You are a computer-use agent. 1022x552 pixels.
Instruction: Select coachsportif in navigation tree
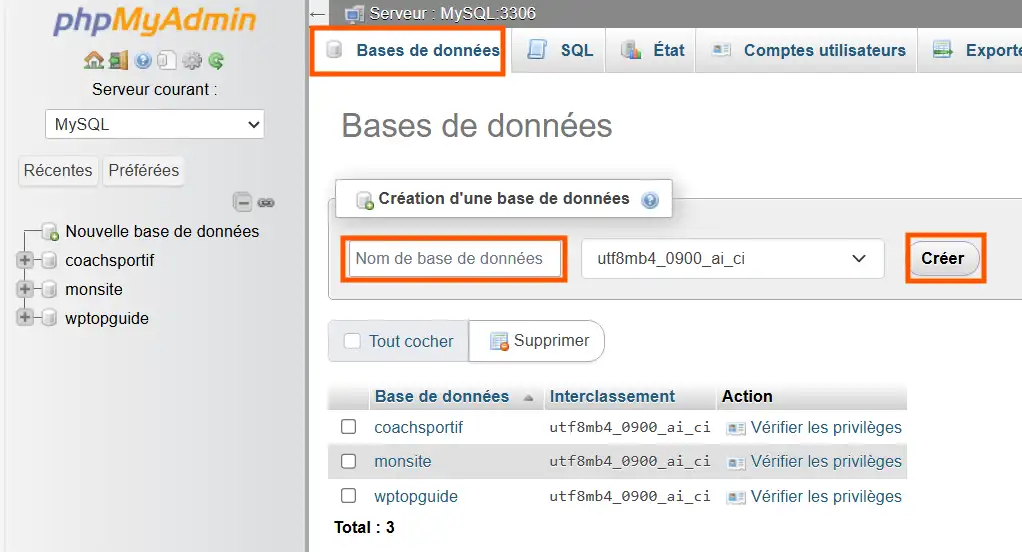tap(110, 261)
